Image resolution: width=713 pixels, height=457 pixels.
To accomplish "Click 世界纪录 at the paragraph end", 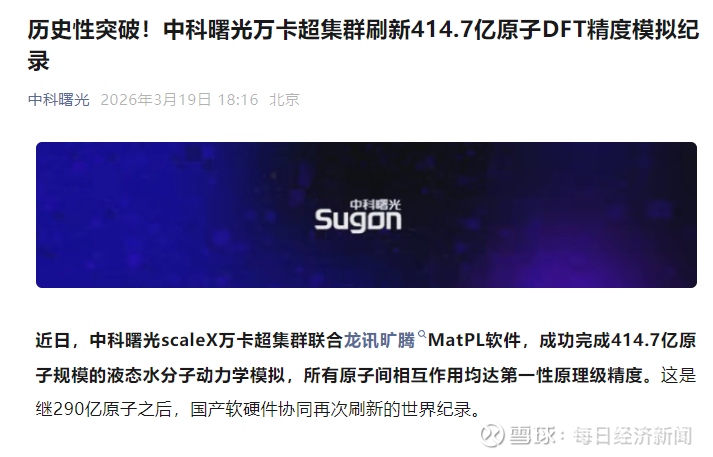I will click(436, 409).
